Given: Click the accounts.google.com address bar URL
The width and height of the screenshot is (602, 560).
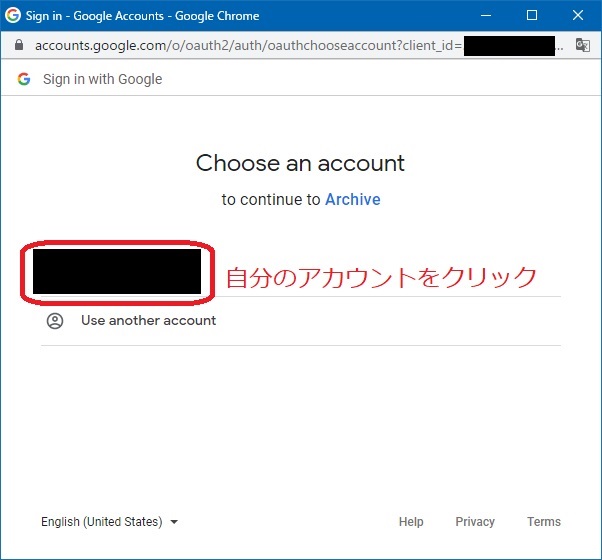Looking at the screenshot, I should tap(299, 46).
